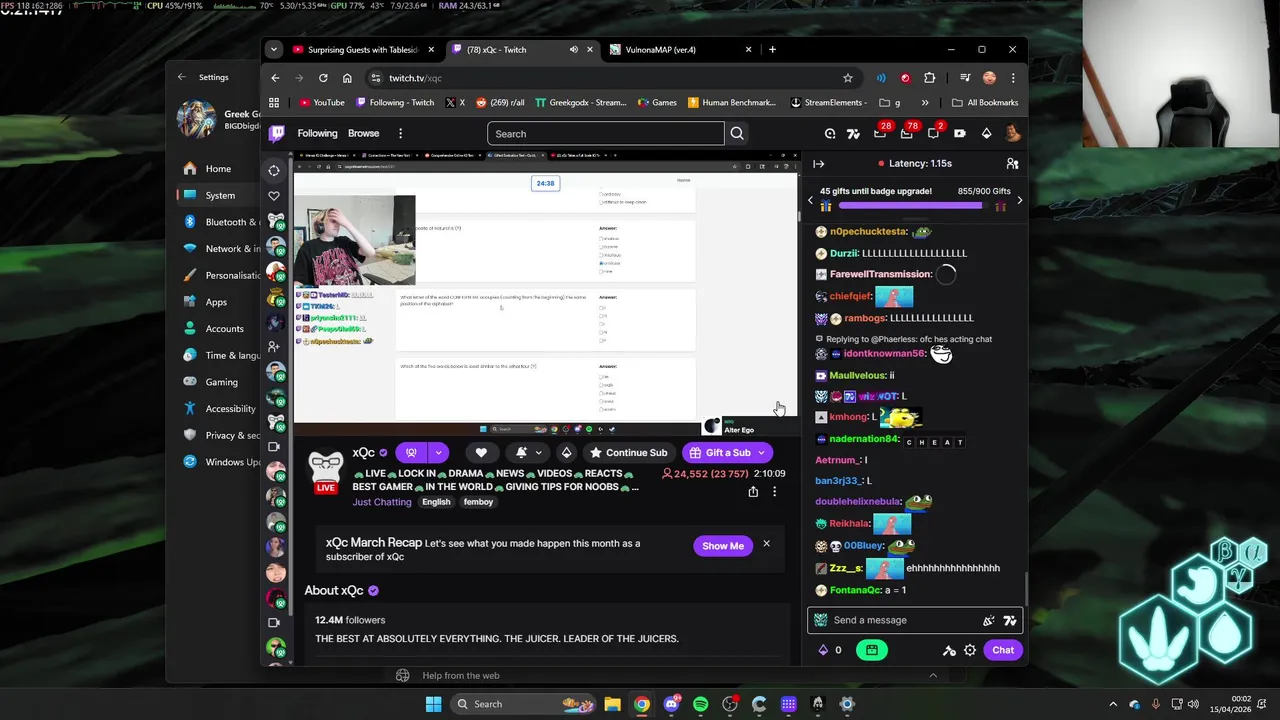Open notification bell dropdown arrow
This screenshot has width=1280, height=720.
point(538,453)
